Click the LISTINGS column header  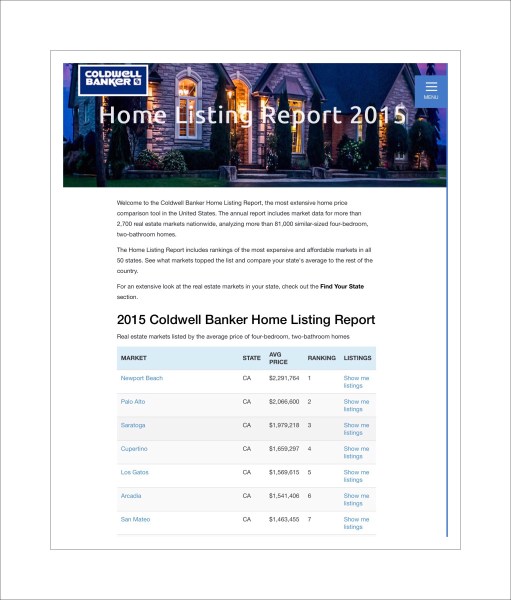[x=358, y=358]
